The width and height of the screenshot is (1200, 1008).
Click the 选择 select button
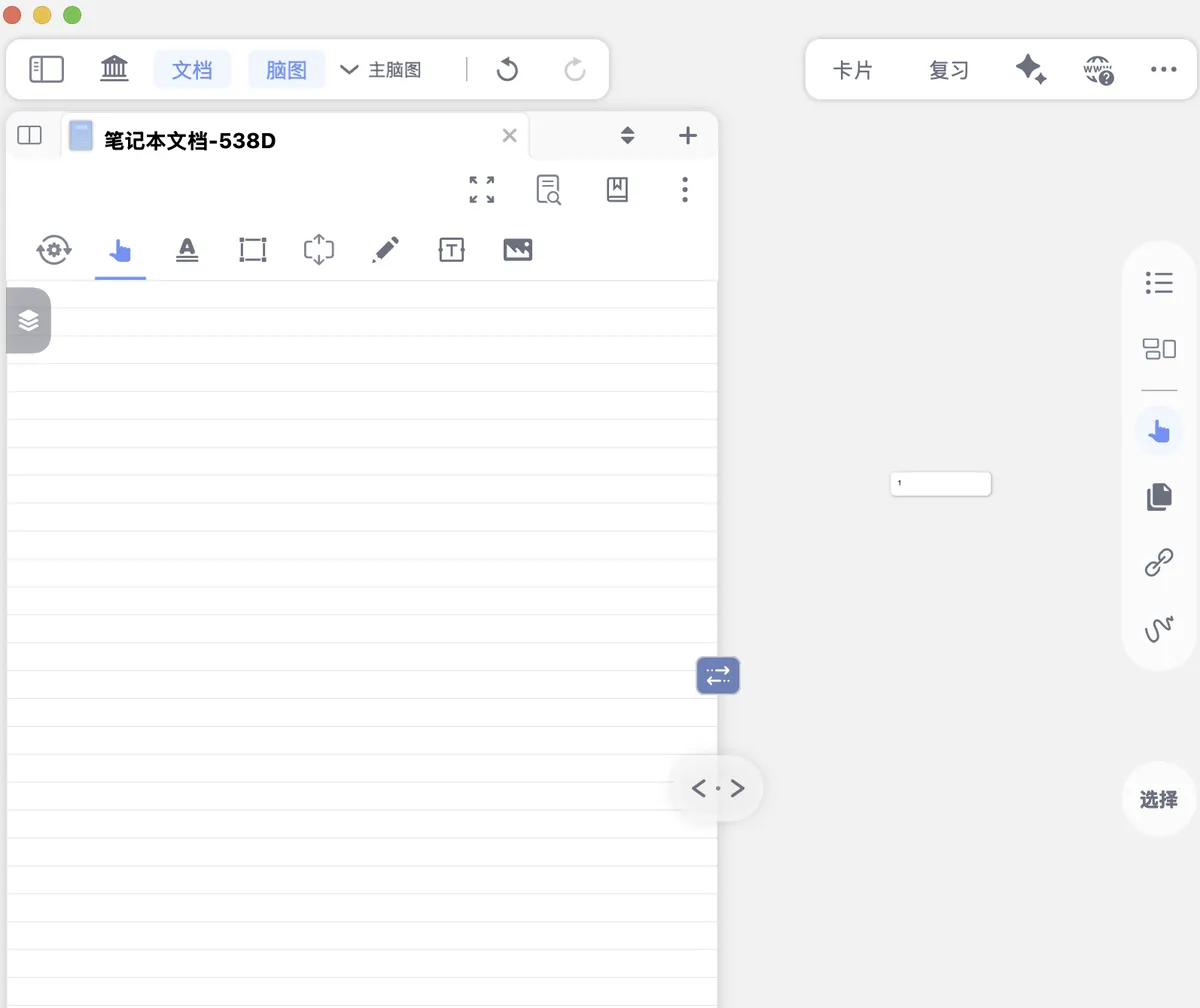(1159, 800)
